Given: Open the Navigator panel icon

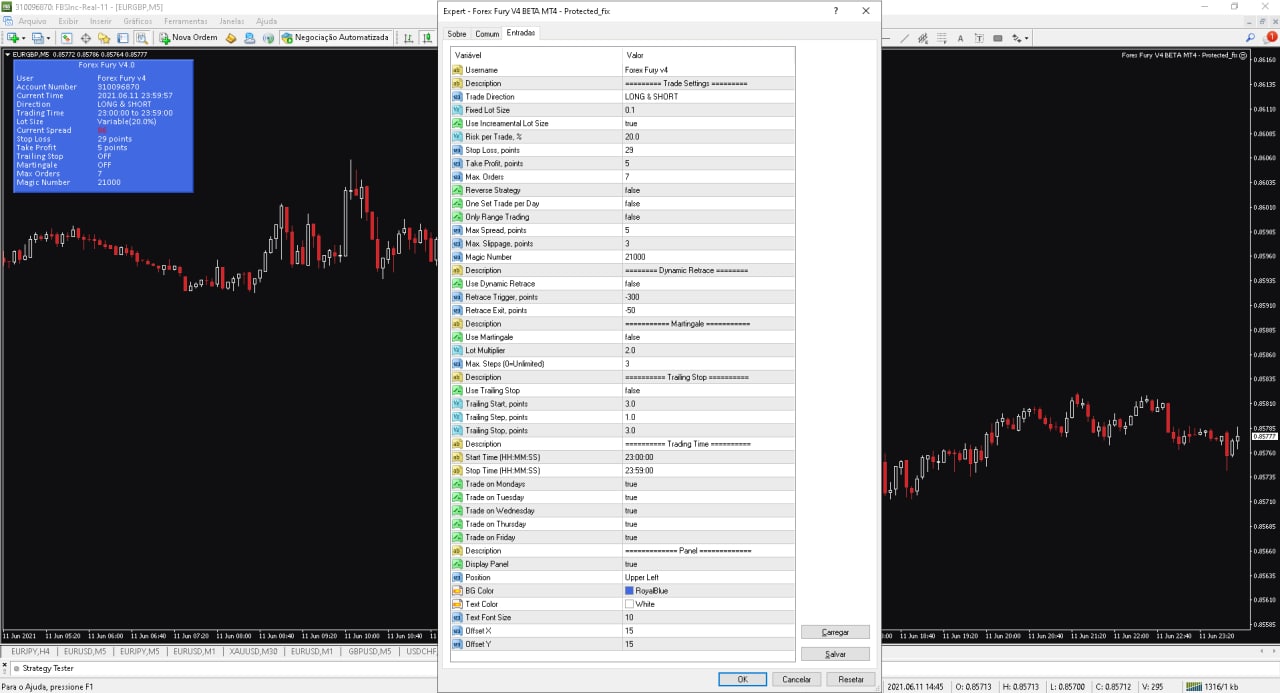Looking at the screenshot, I should [104, 37].
